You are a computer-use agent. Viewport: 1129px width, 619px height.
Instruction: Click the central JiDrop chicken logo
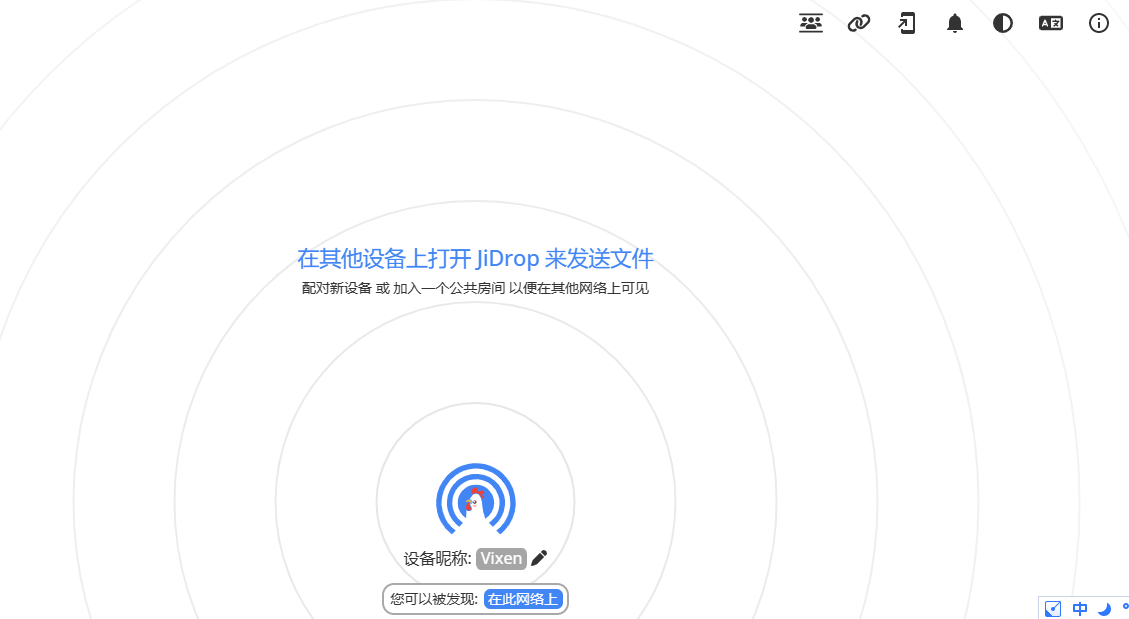click(474, 500)
